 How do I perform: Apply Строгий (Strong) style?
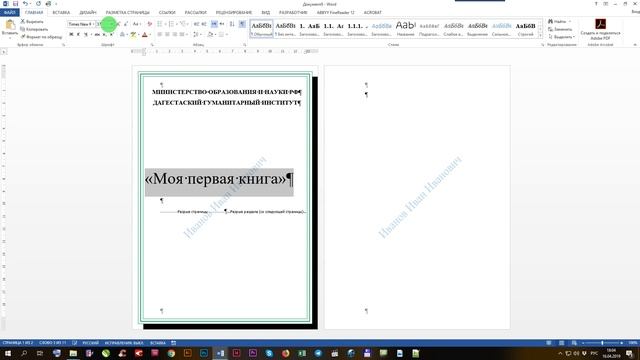(x=525, y=29)
